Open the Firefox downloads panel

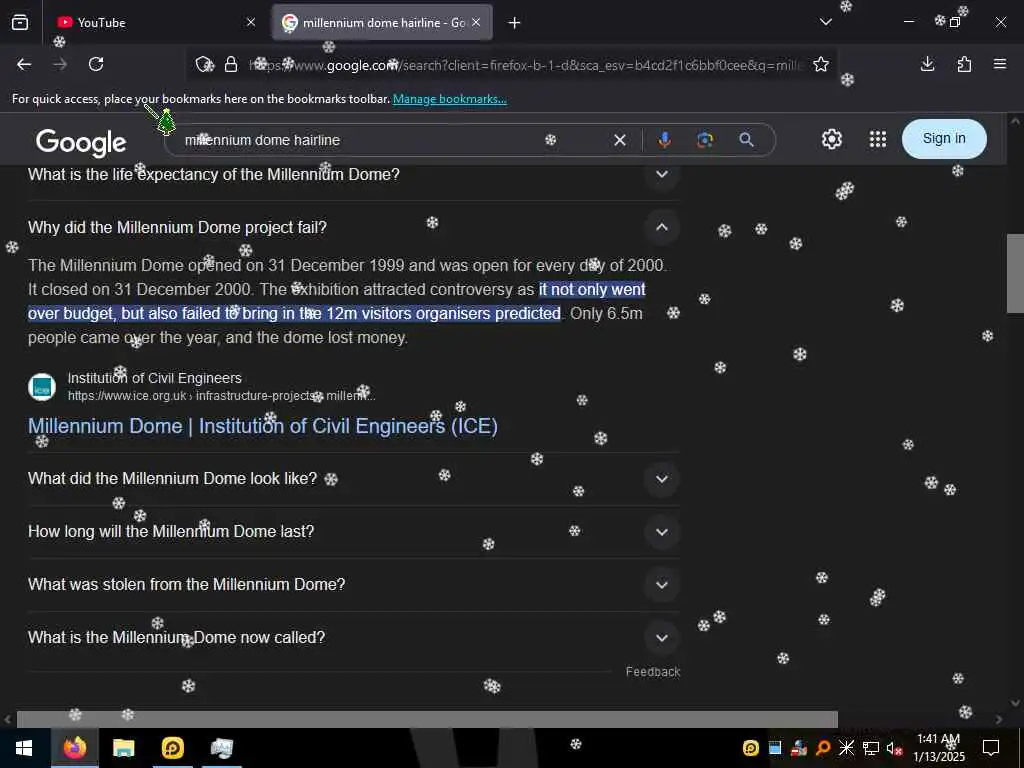pos(927,64)
